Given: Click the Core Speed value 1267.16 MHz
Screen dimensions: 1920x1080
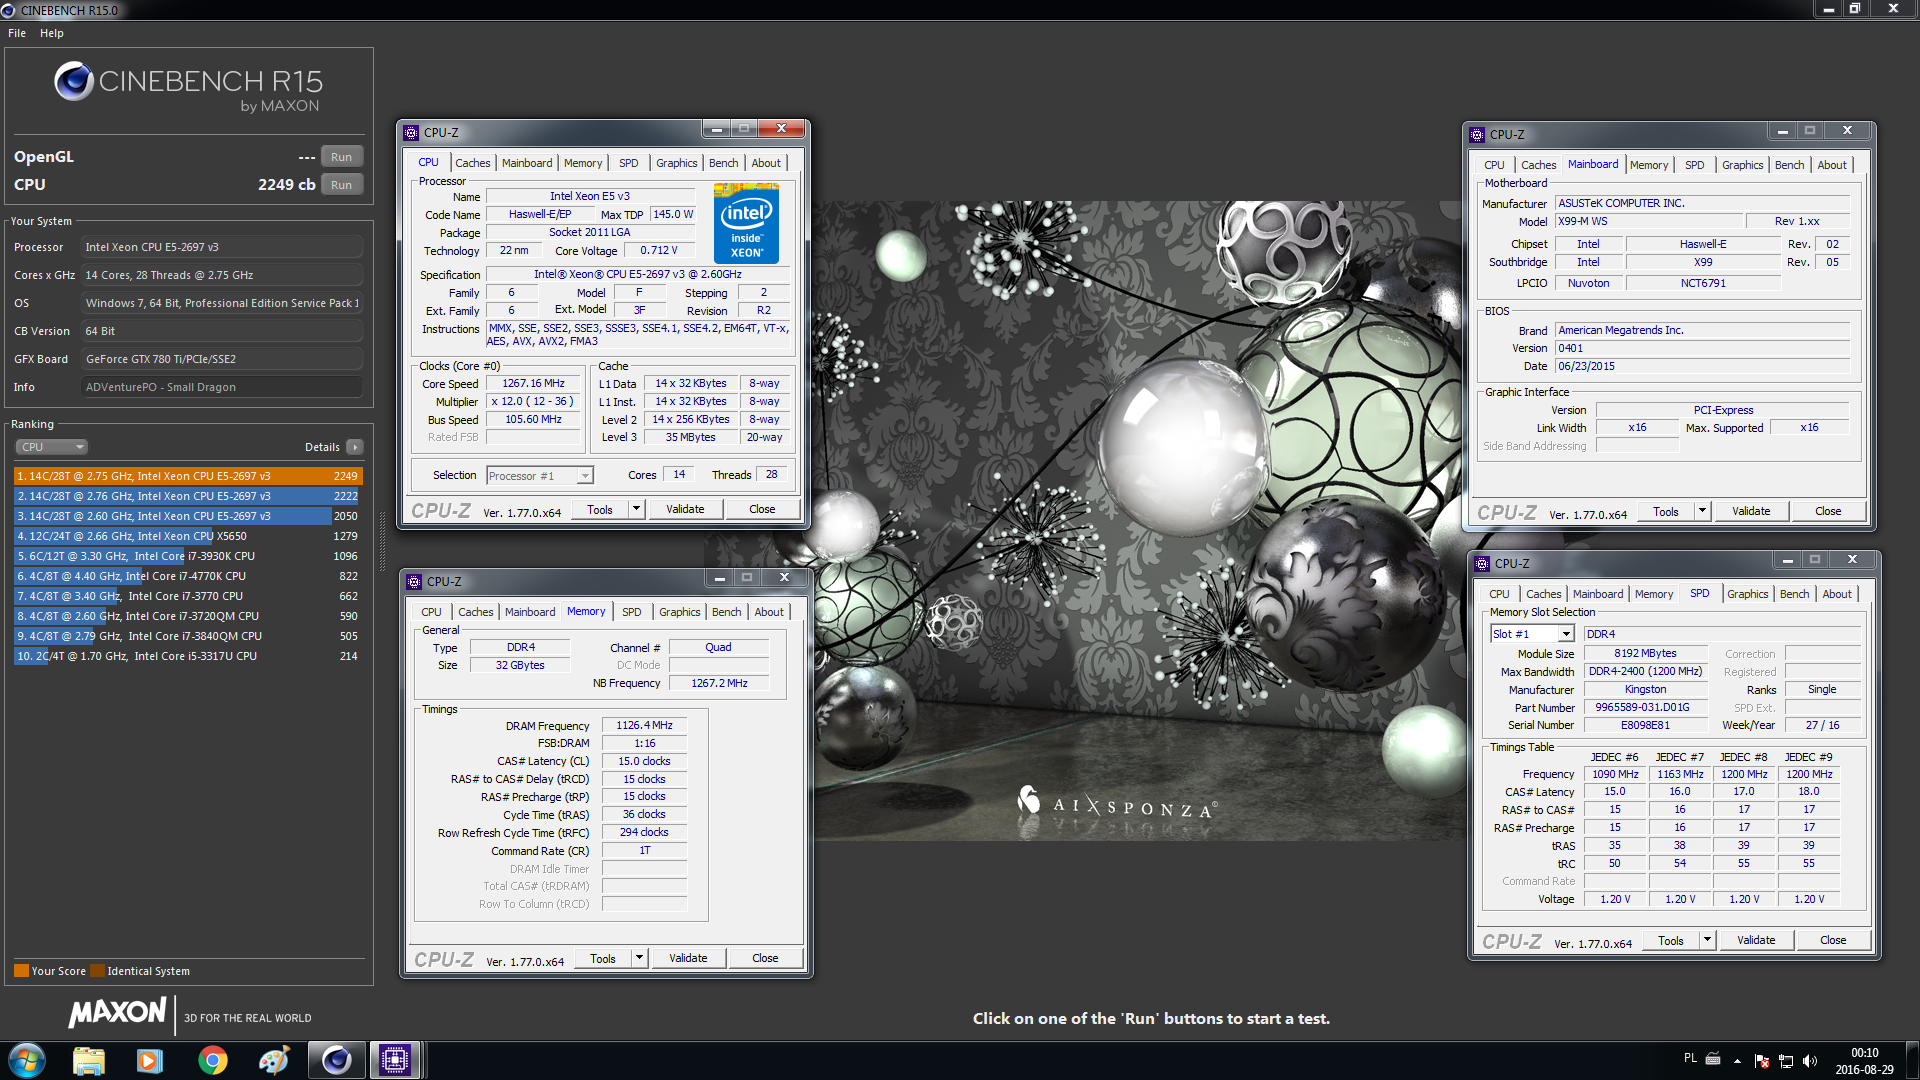Looking at the screenshot, I should pos(533,383).
